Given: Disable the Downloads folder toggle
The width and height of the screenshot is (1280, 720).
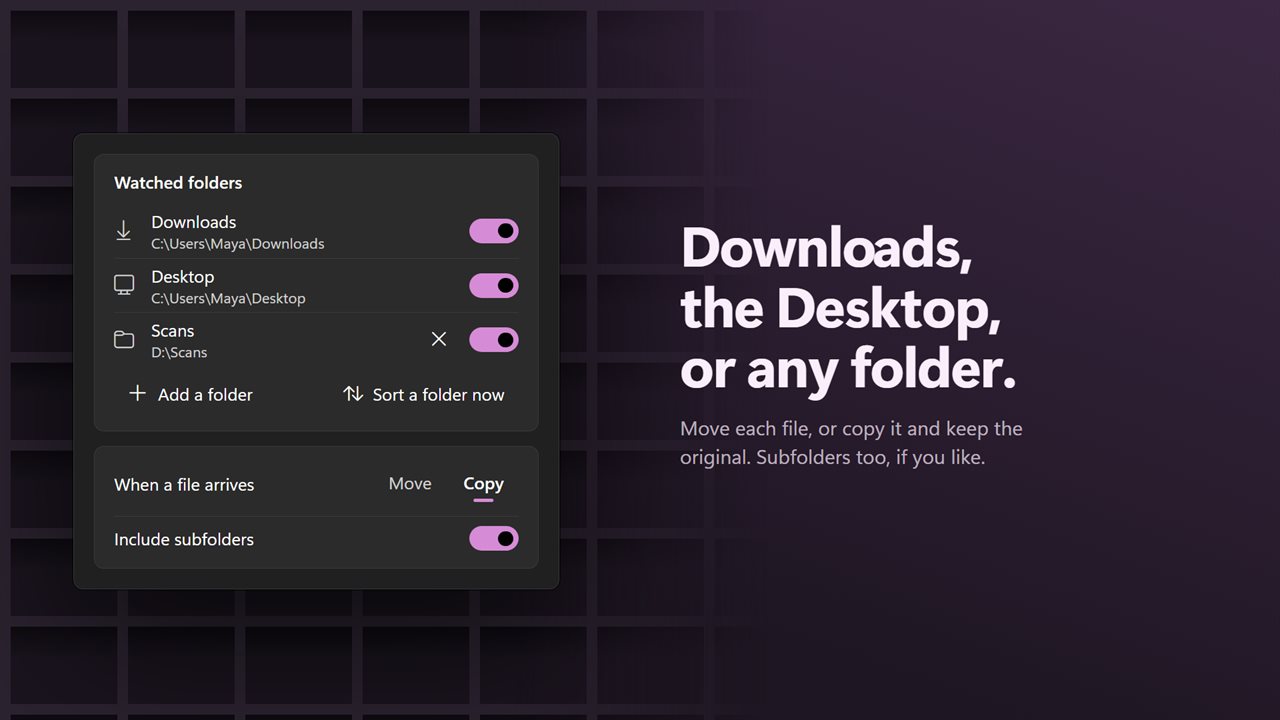Looking at the screenshot, I should (x=494, y=231).
